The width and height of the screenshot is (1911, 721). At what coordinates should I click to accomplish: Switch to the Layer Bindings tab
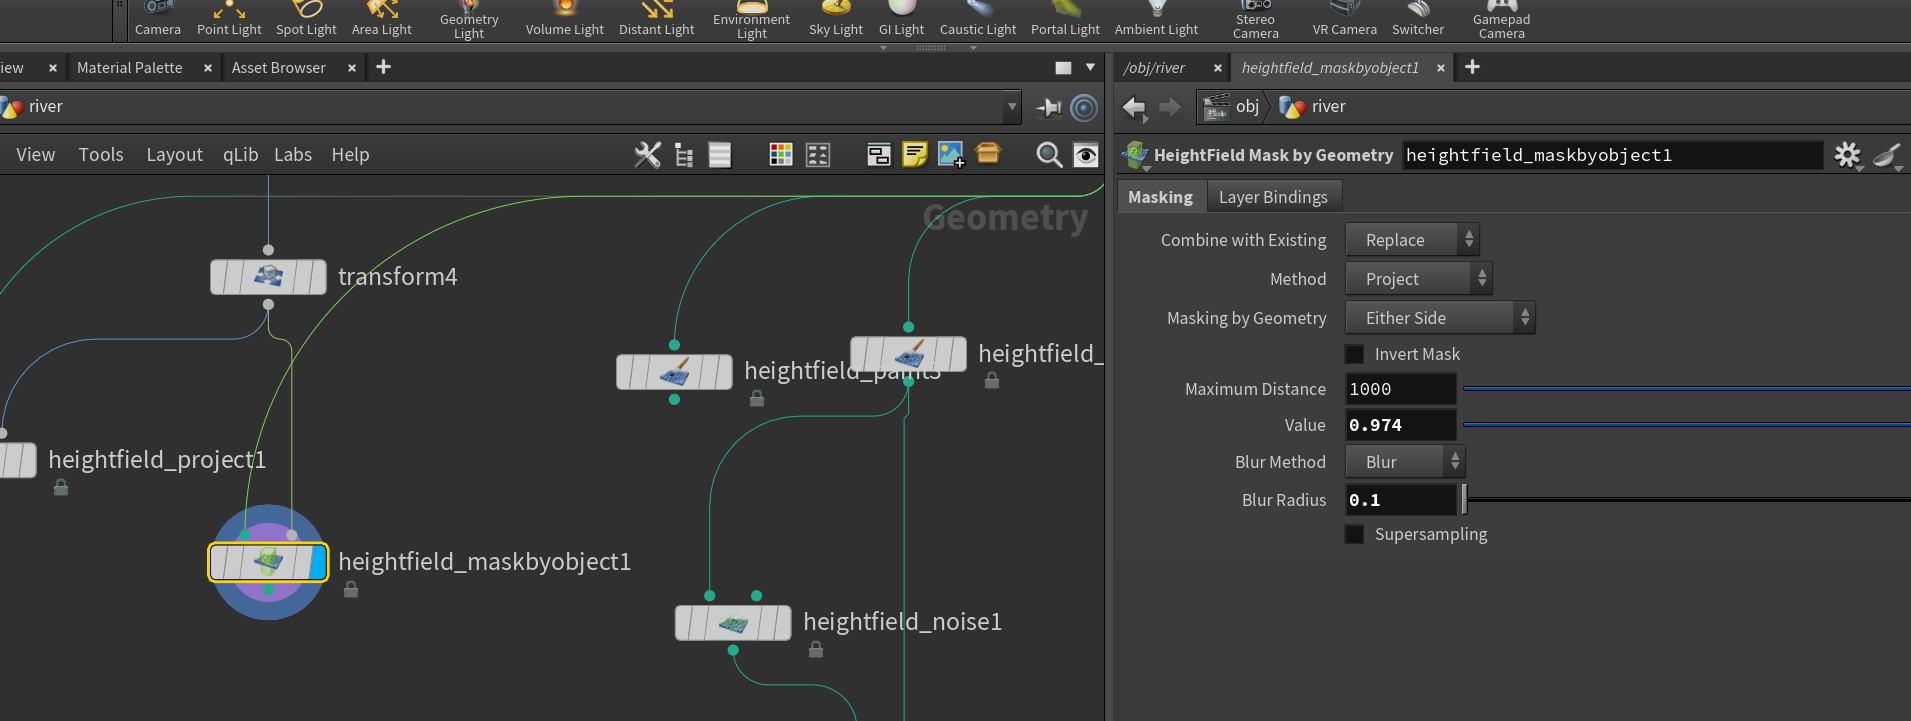click(x=1273, y=197)
